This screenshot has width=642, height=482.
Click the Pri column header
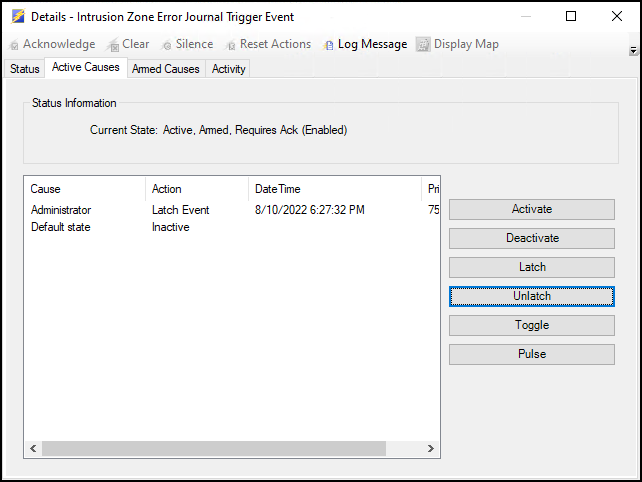[x=431, y=189]
